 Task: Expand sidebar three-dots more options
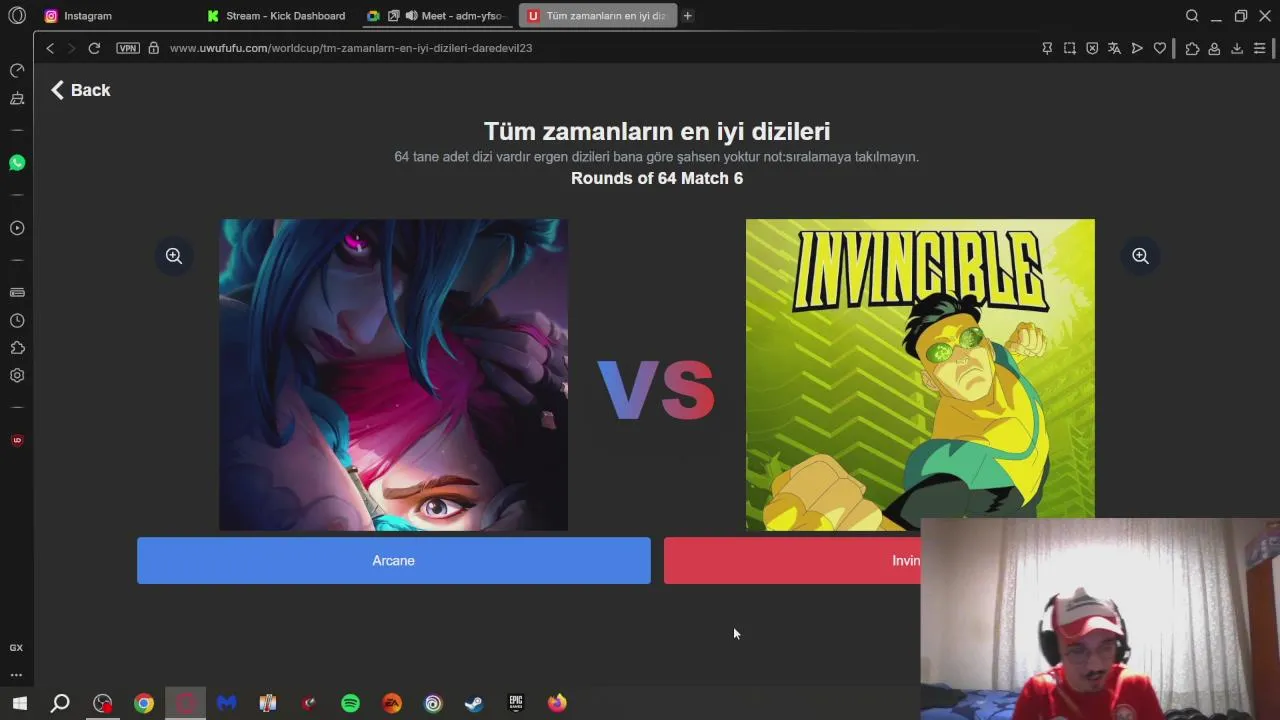click(x=17, y=675)
